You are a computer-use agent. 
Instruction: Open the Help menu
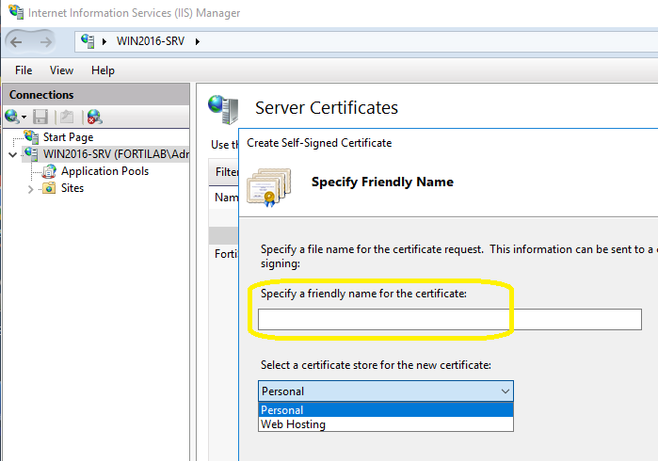103,70
